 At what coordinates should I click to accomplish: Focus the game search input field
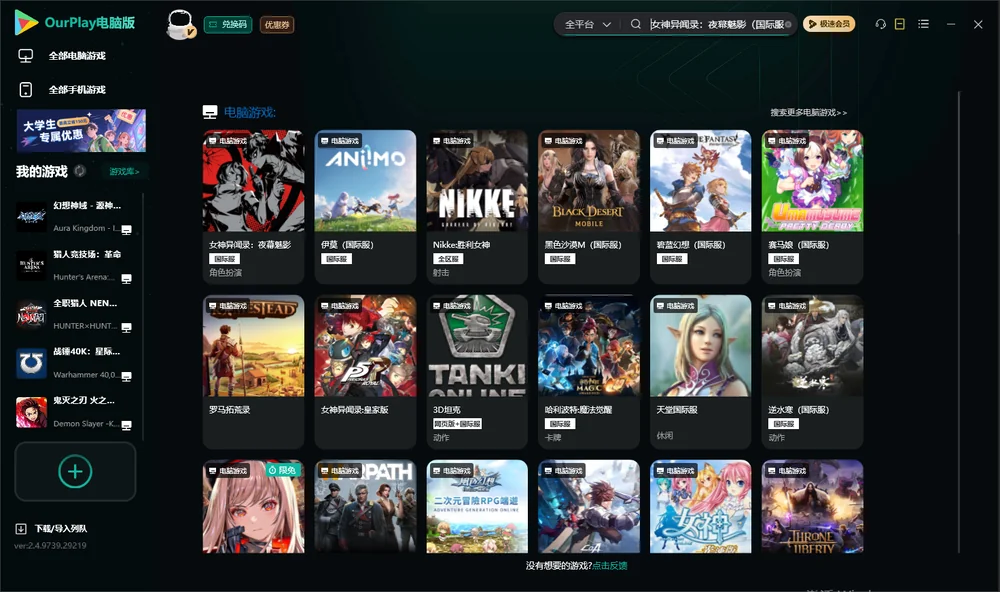[x=716, y=24]
